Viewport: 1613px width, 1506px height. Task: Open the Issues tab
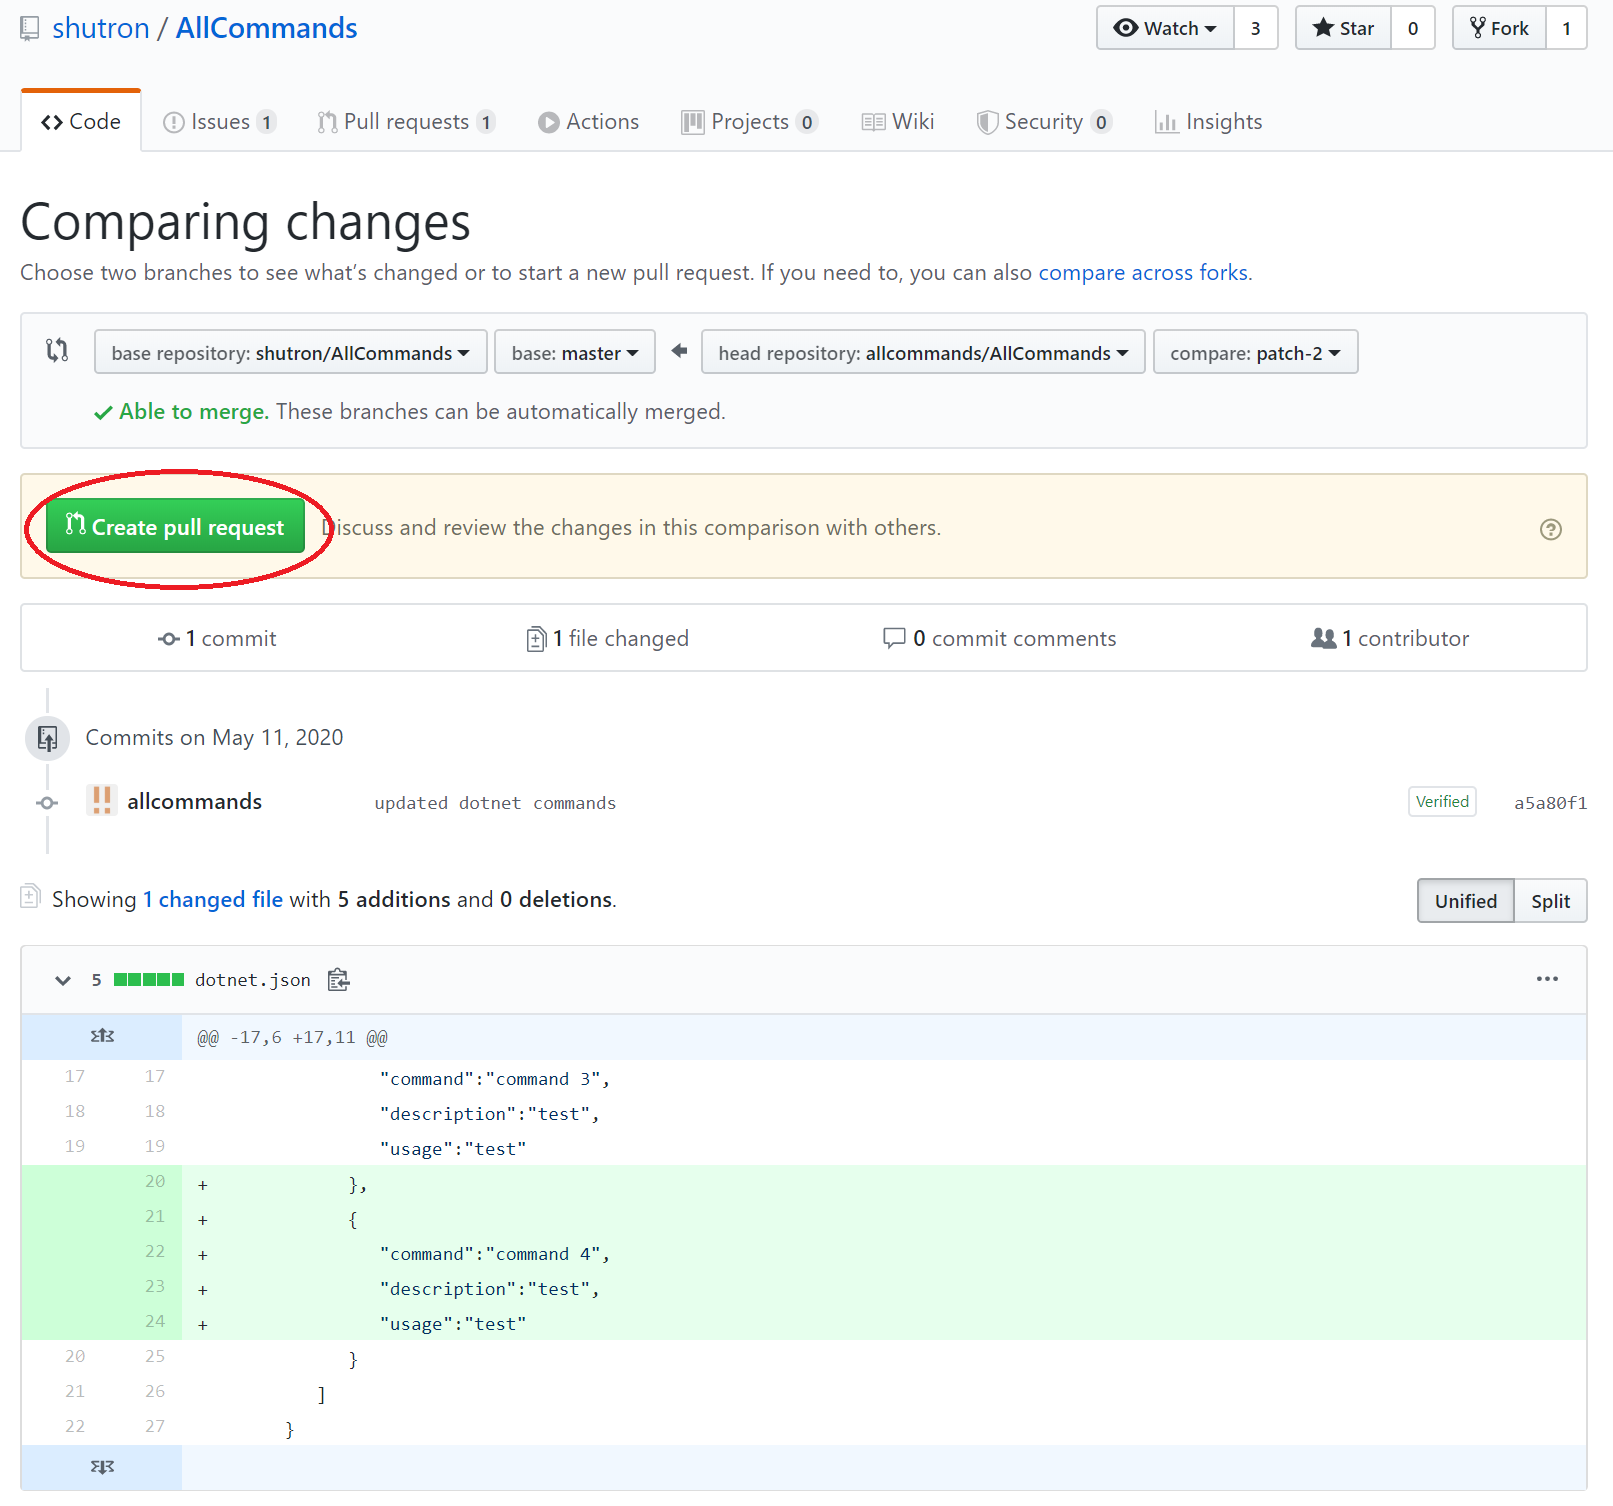tap(219, 122)
